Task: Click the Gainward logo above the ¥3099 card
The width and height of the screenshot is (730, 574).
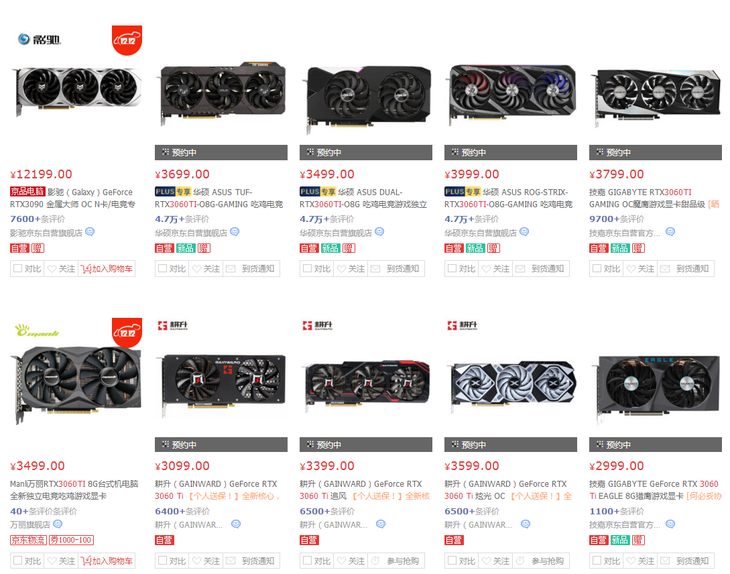Action: tap(173, 325)
